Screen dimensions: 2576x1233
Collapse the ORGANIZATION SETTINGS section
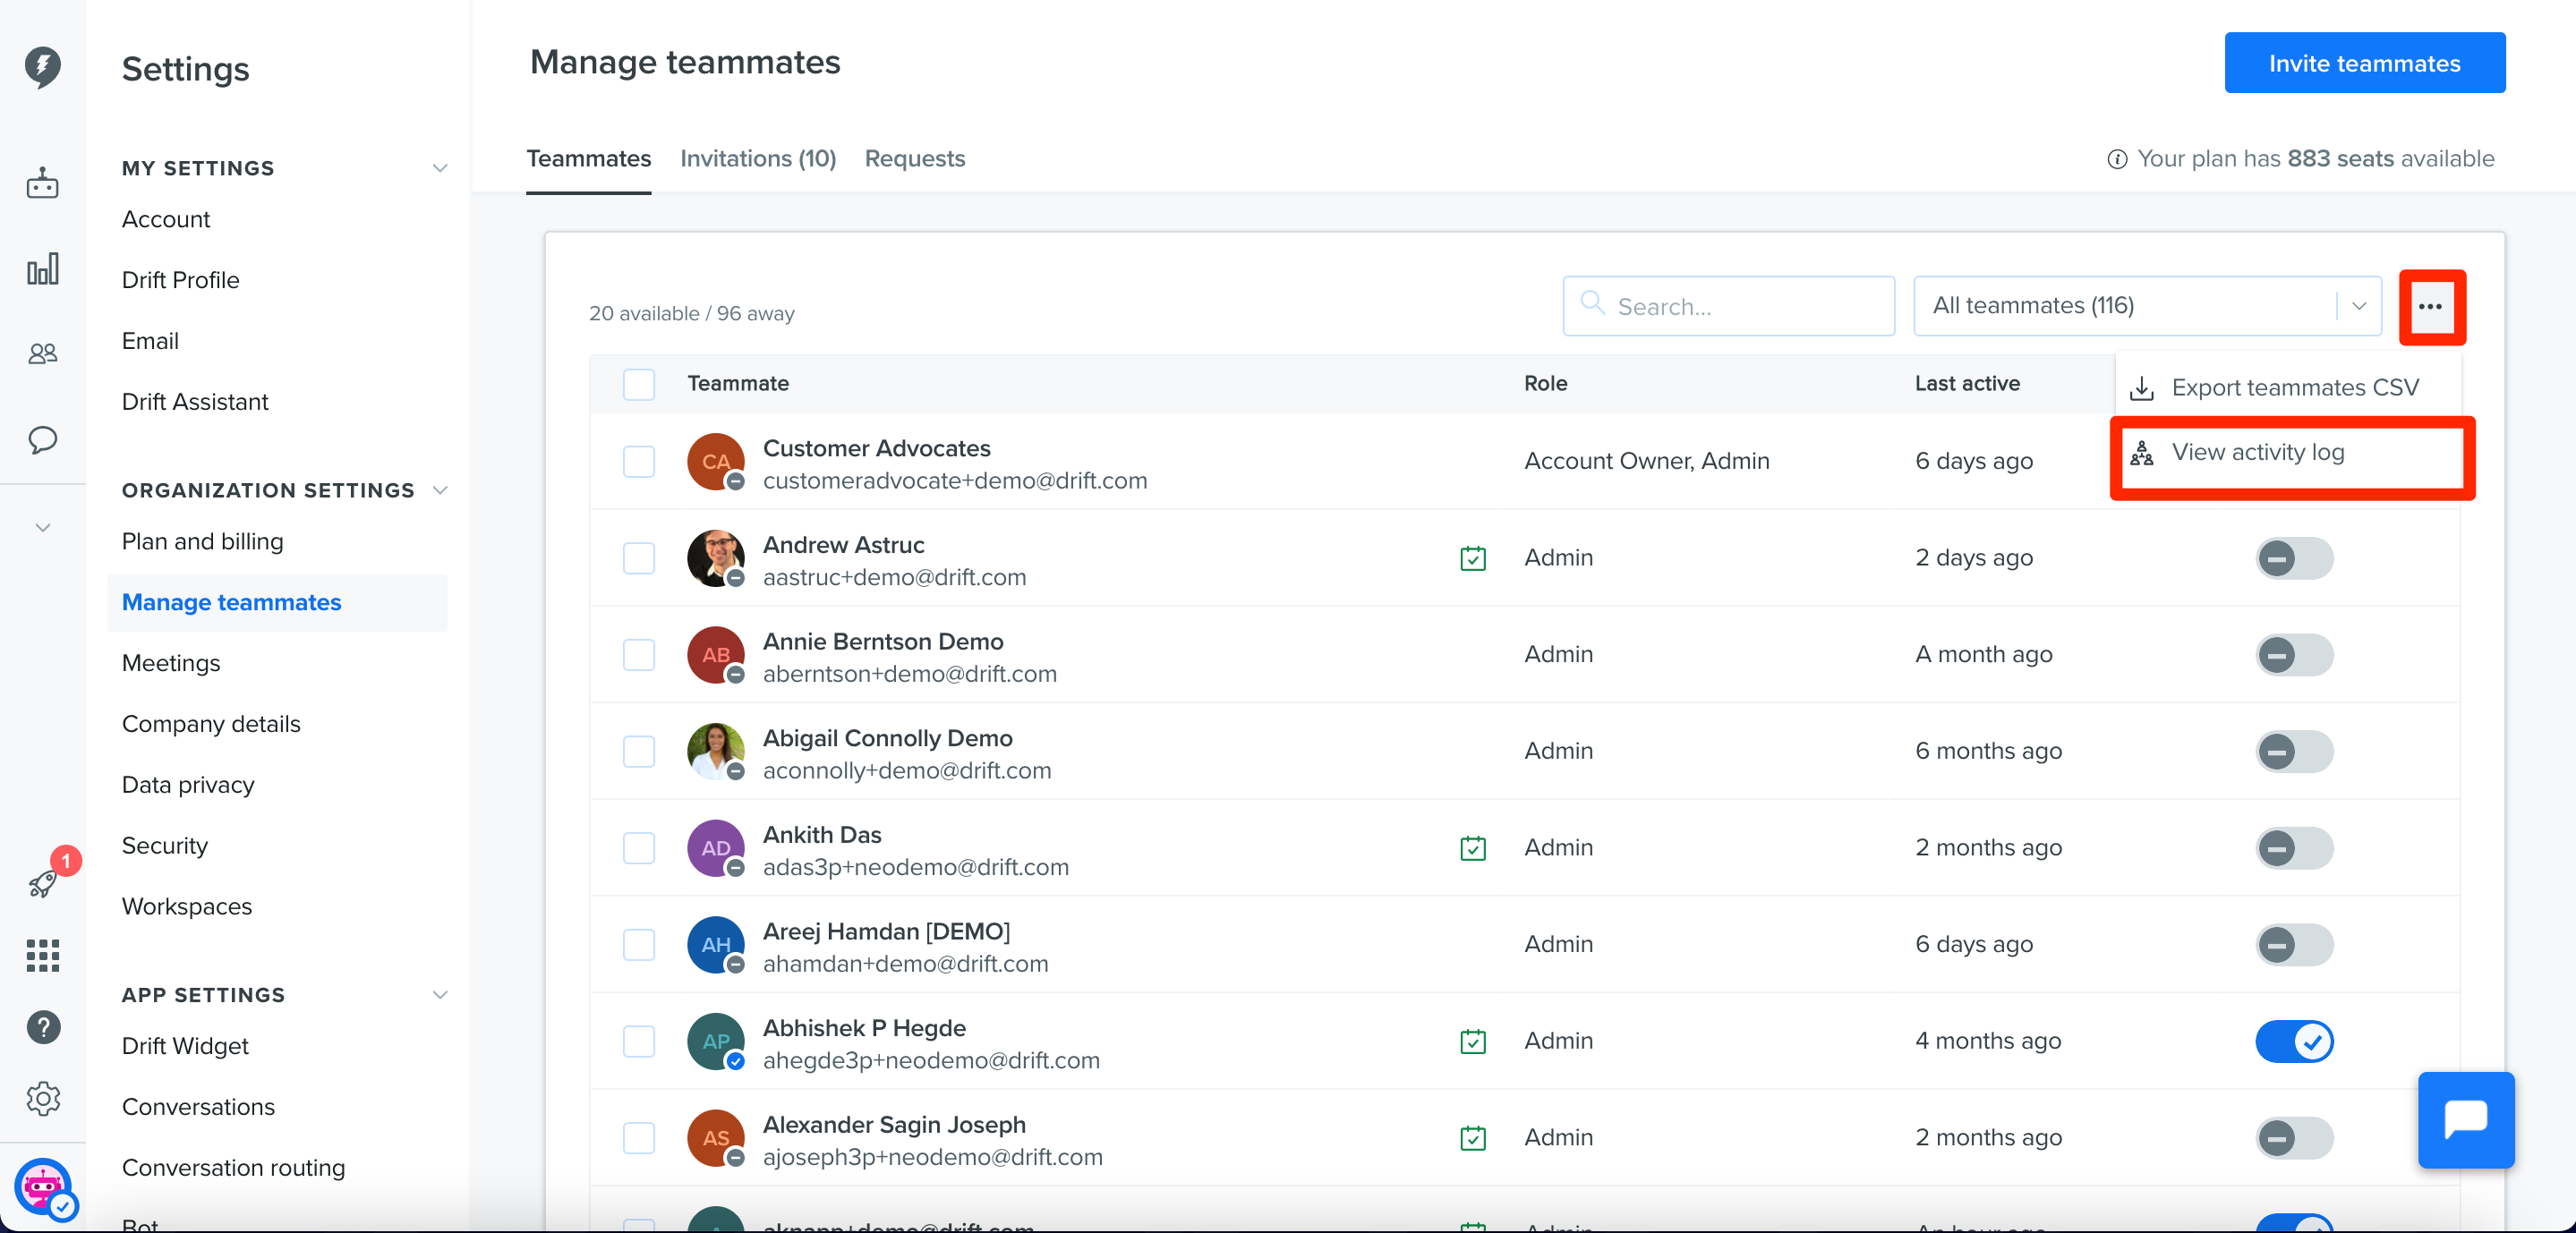(x=439, y=490)
